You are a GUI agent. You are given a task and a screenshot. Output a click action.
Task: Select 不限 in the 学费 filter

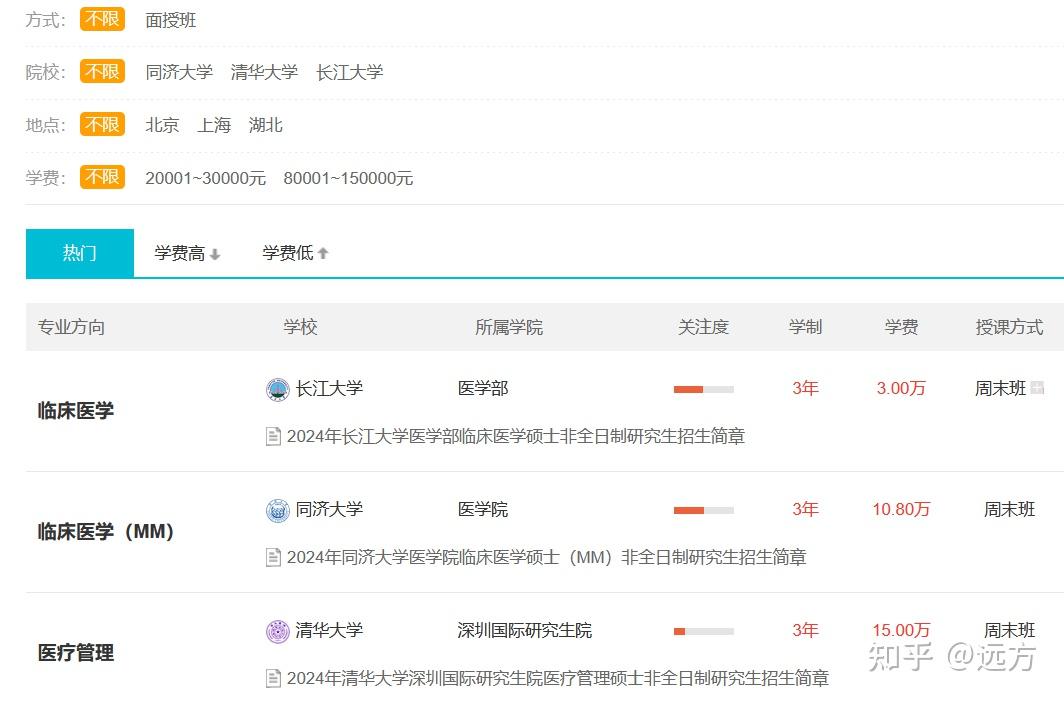[x=102, y=177]
